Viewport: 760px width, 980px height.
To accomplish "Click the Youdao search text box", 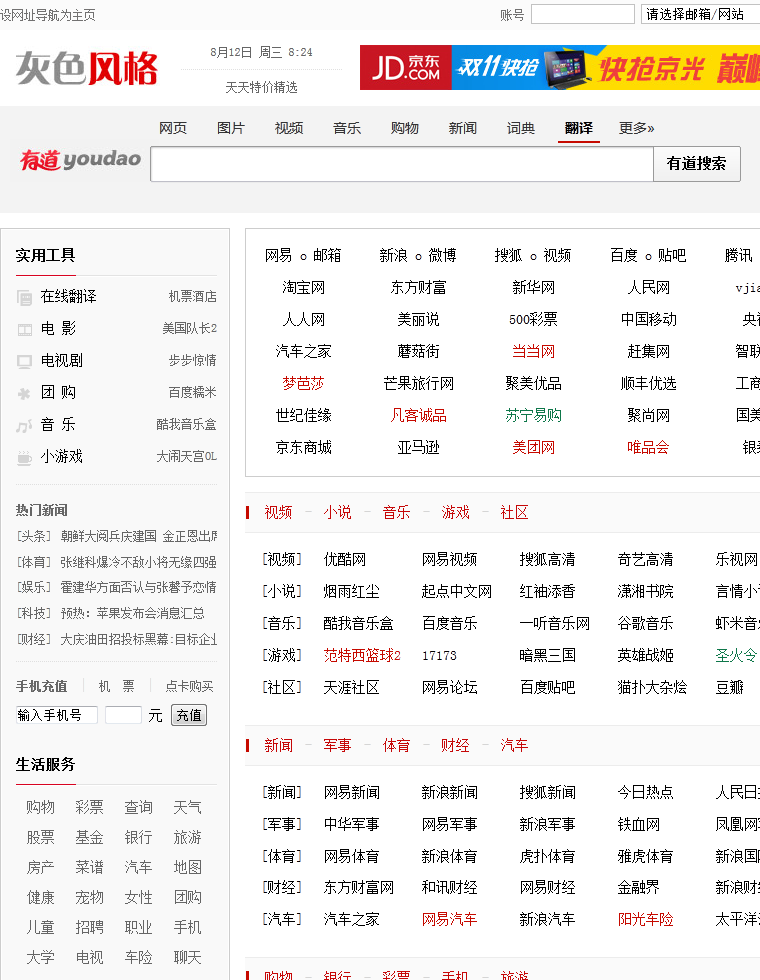I will (402, 164).
